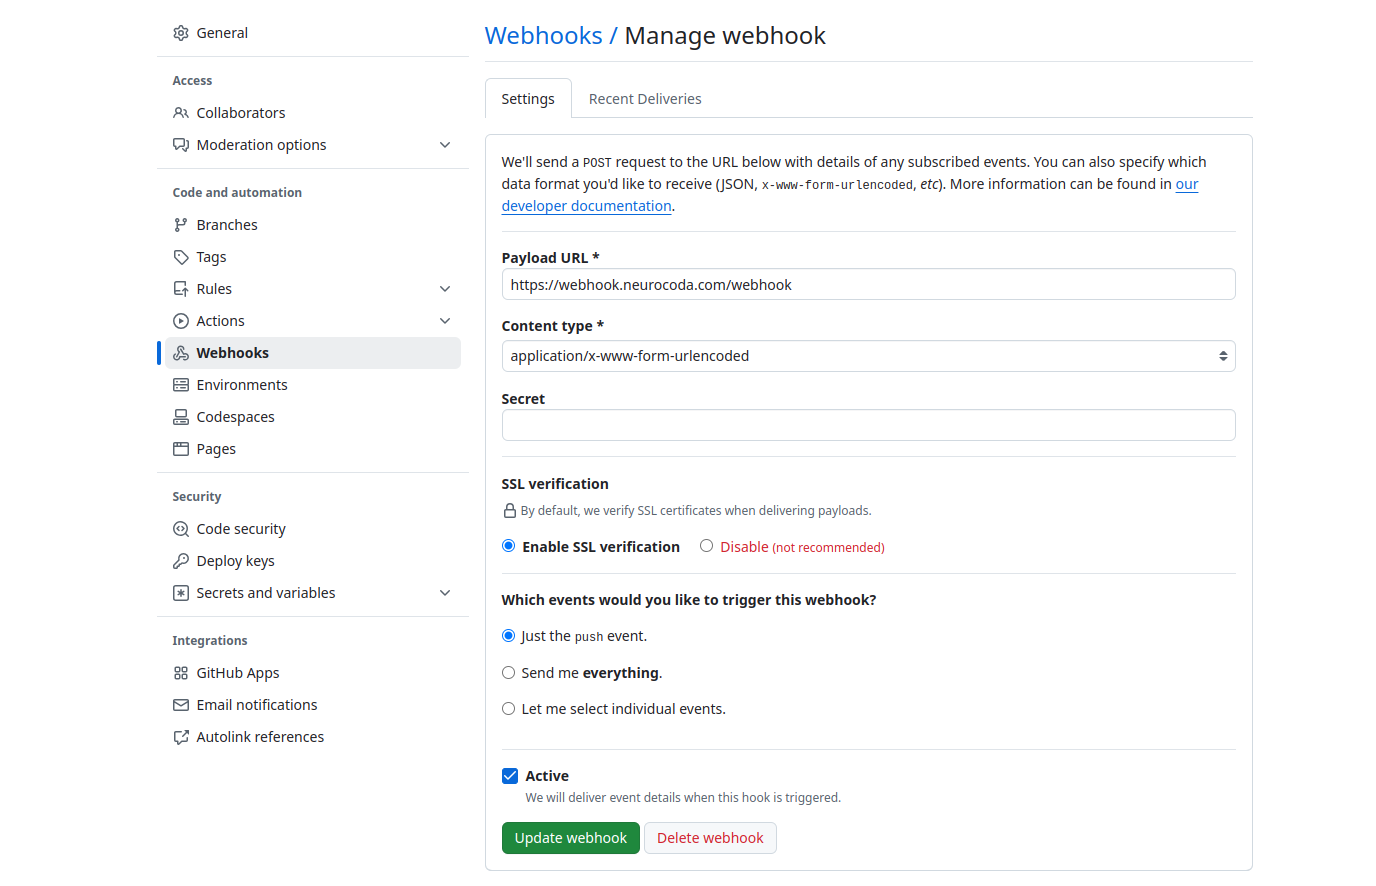
Task: Open Environments using its server icon
Action: point(181,385)
